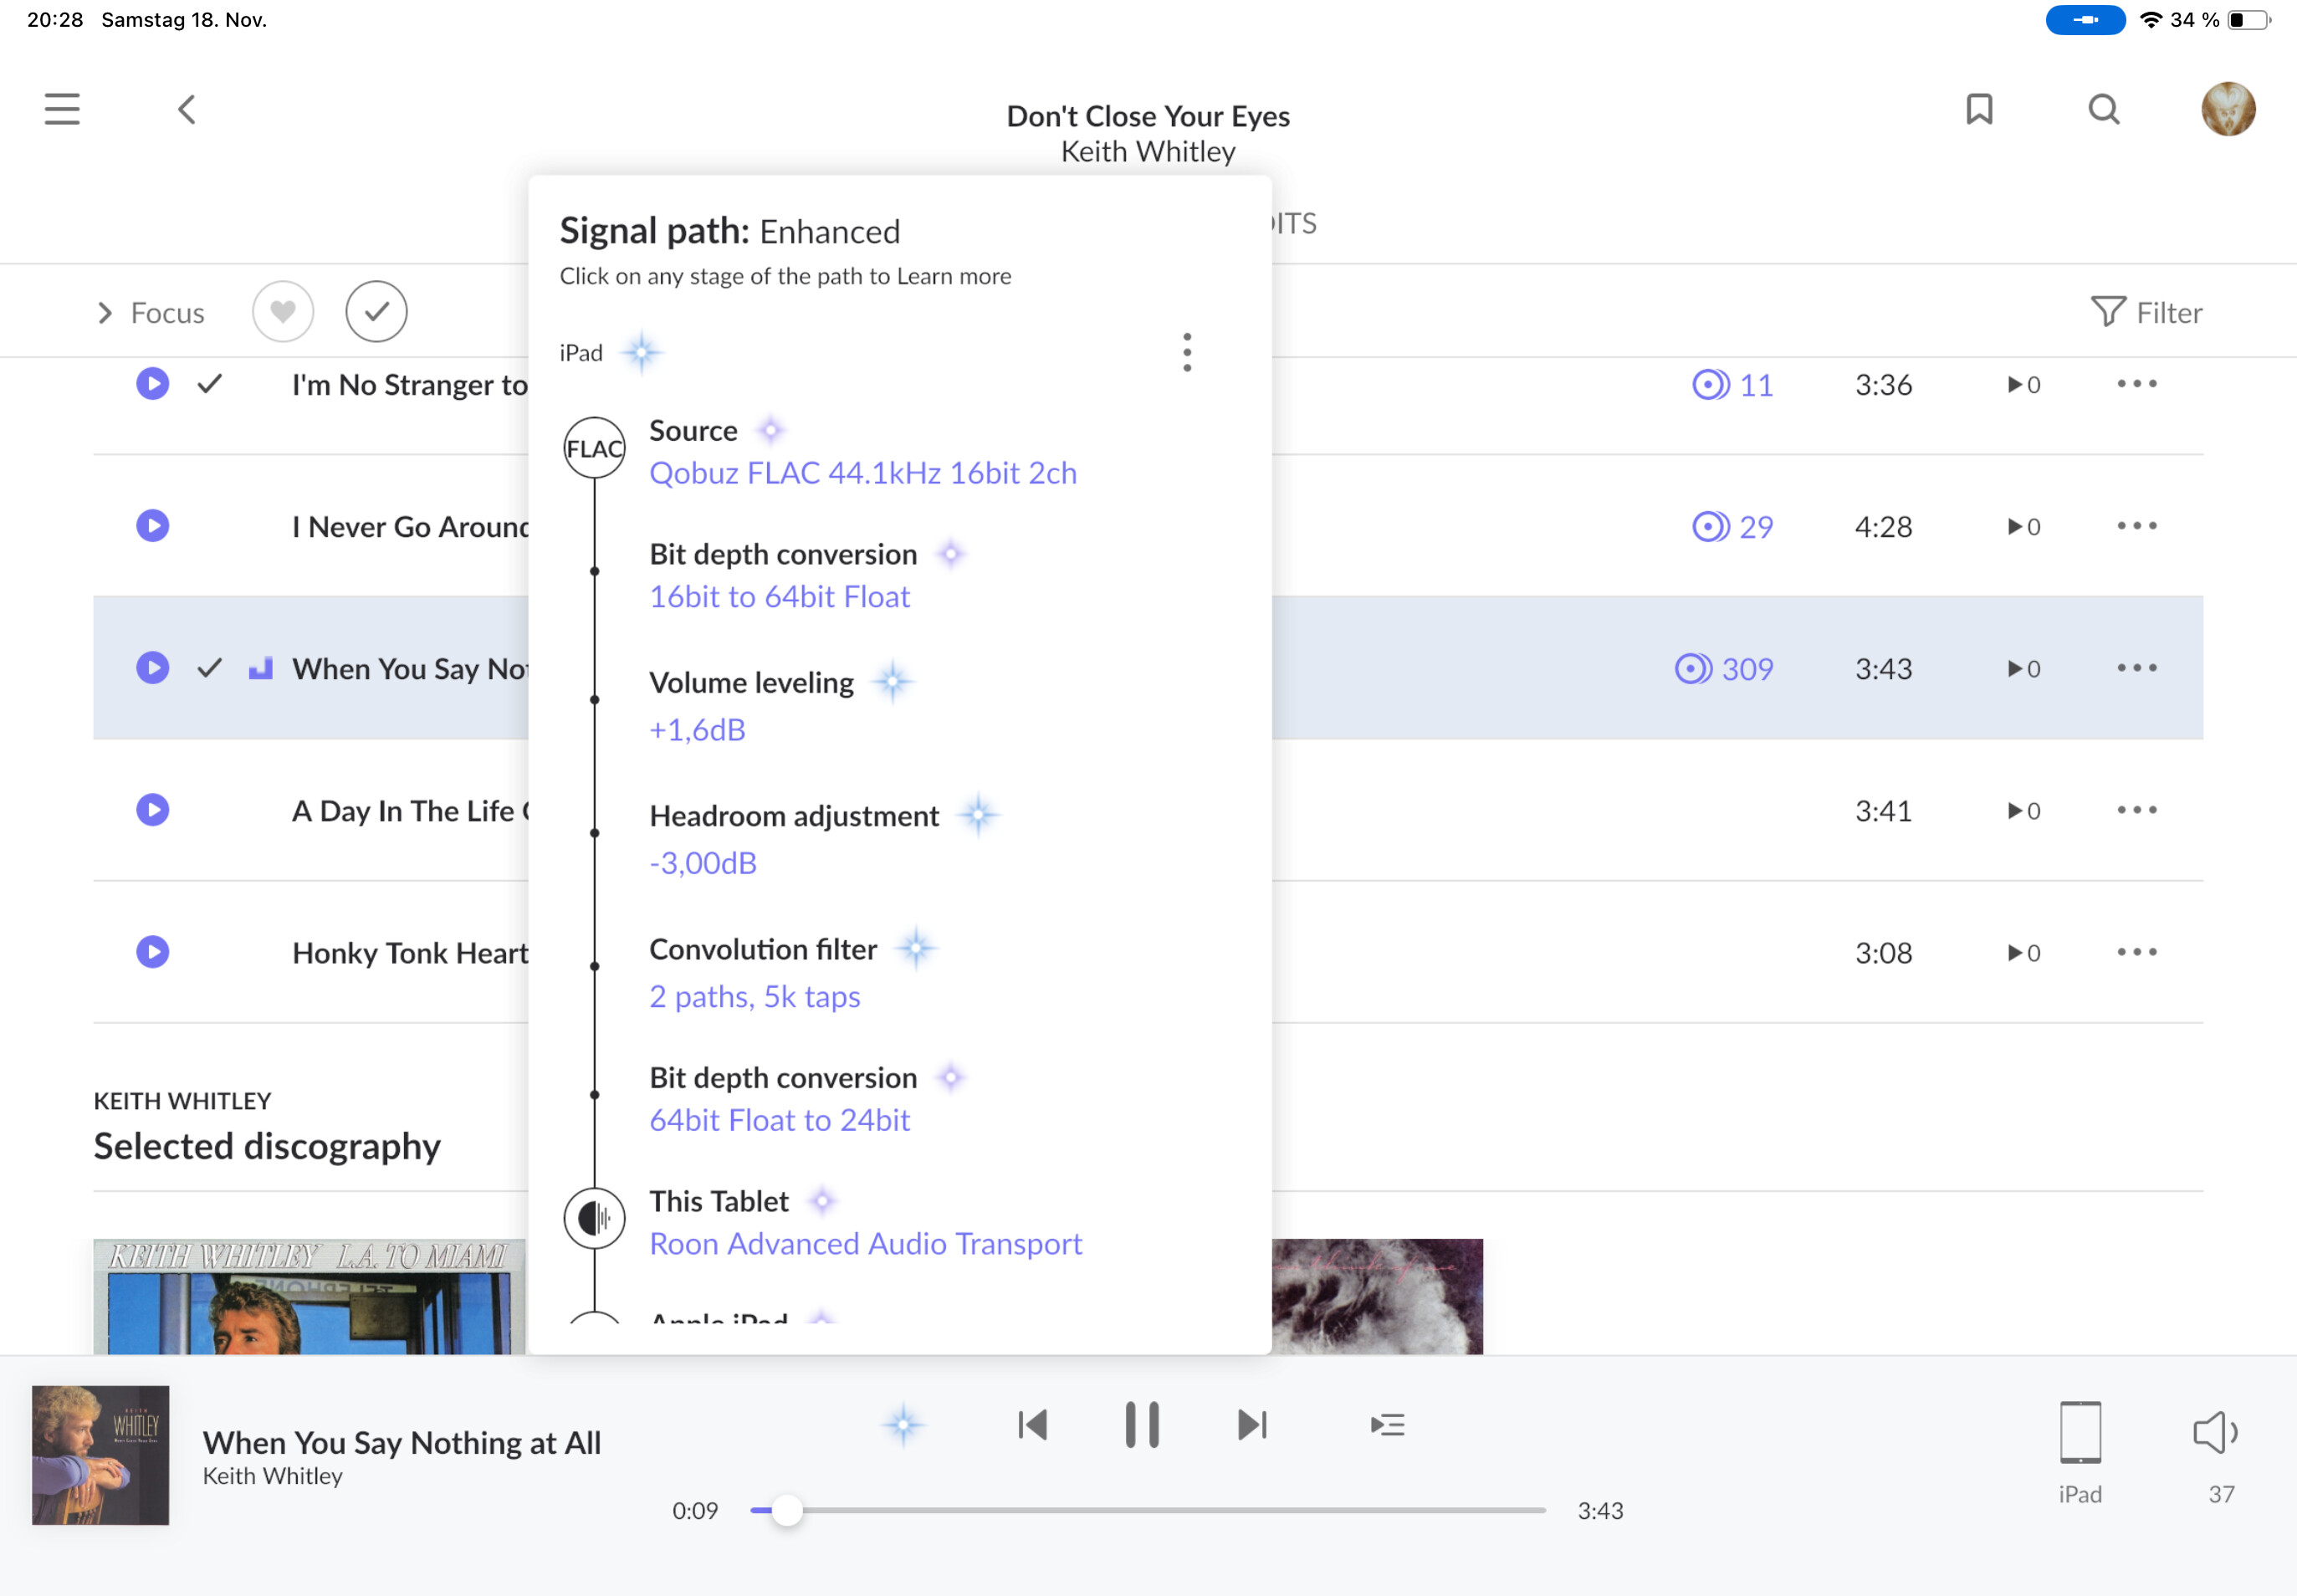Screen dimensions: 2297x1596
Task: Skip to the next track
Action: [1252, 1425]
